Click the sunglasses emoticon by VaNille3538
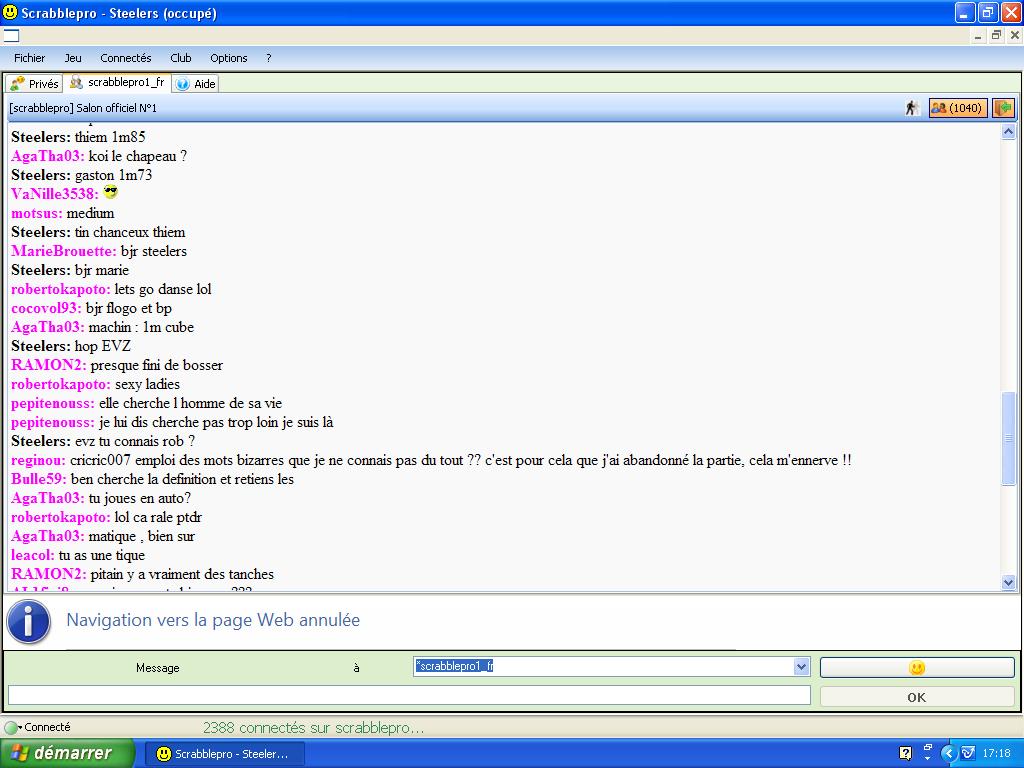The height and width of the screenshot is (768, 1024). (110, 193)
